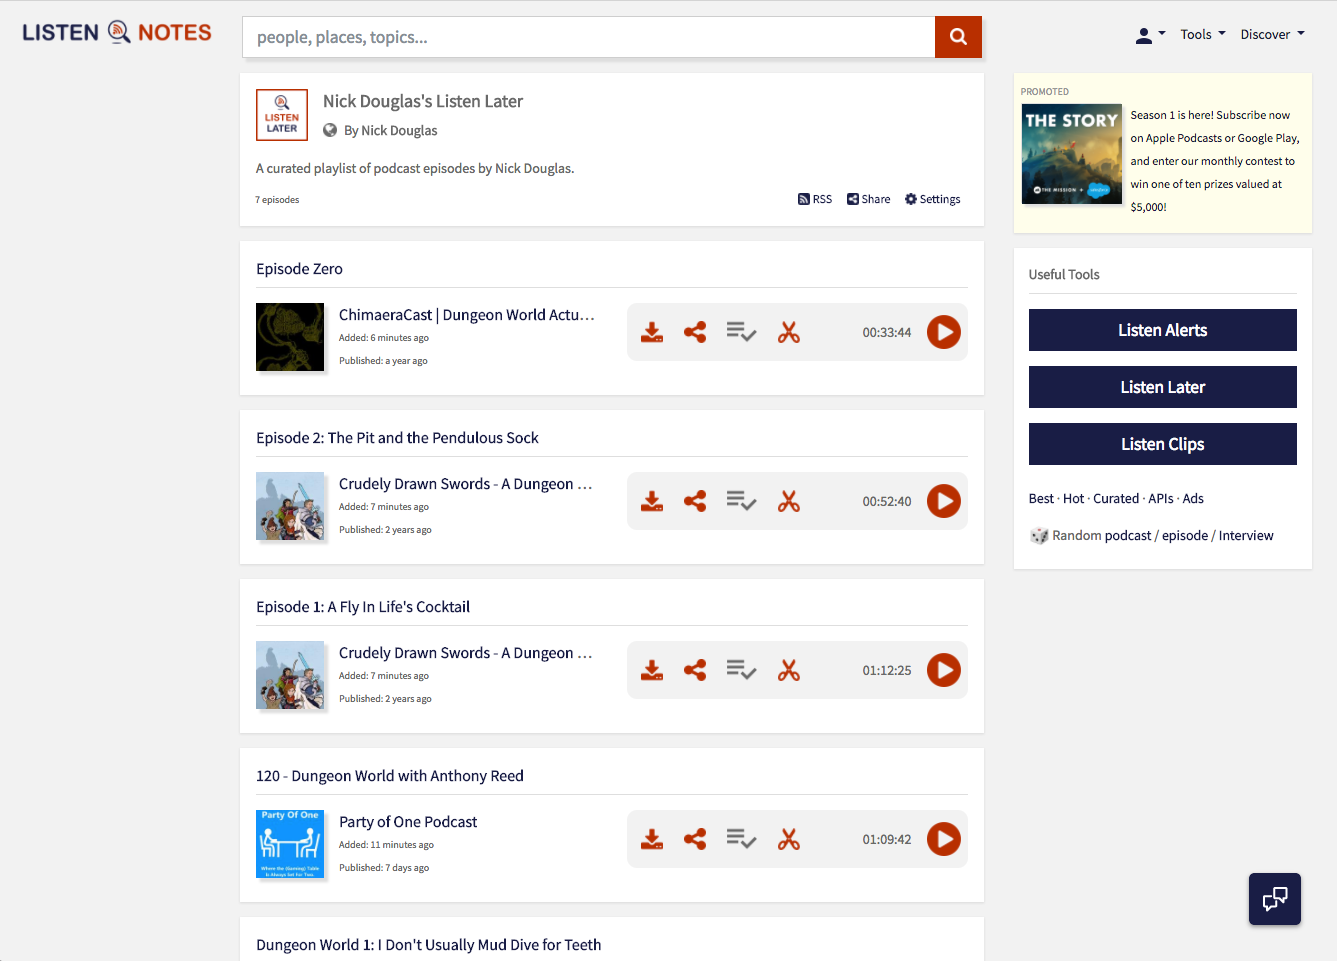Open the Party of One Podcast link

pos(408,822)
